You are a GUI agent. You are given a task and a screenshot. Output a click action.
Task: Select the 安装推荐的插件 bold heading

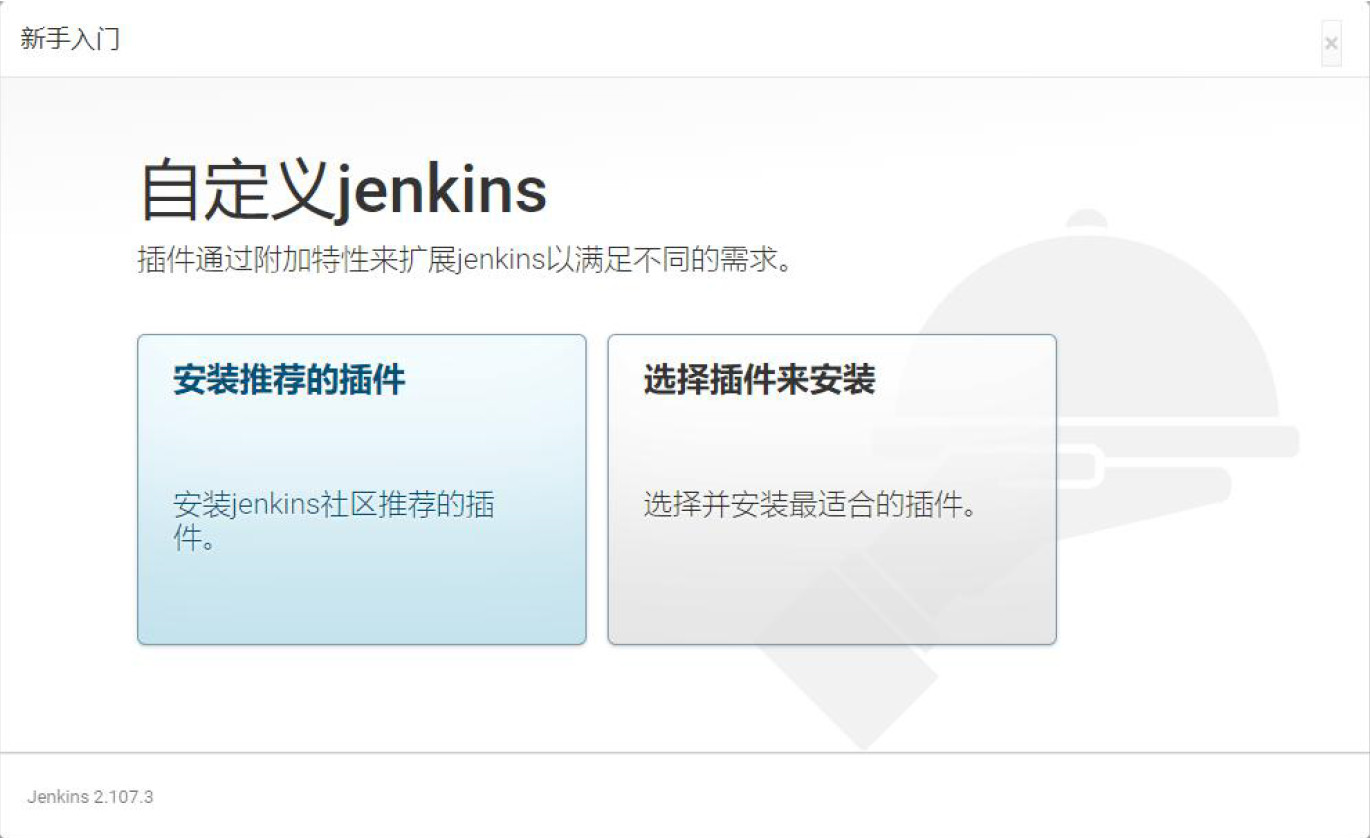pos(289,380)
